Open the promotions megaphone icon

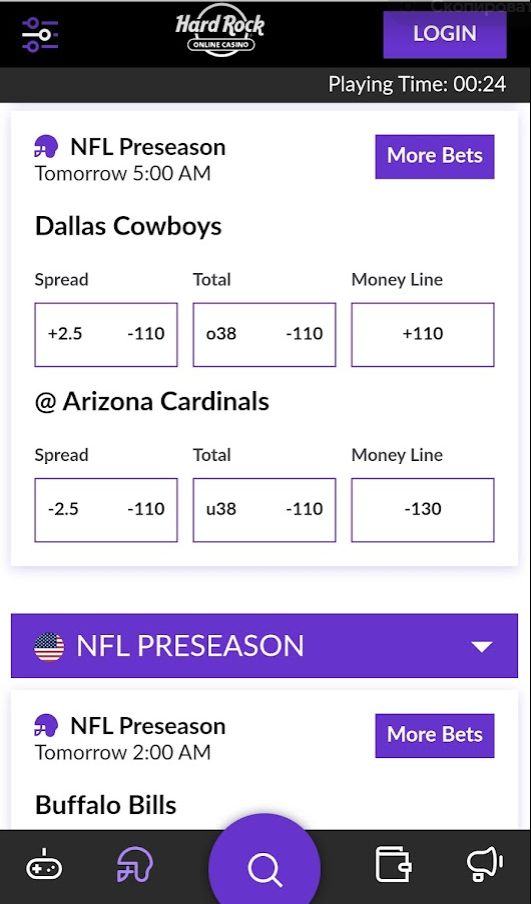point(485,864)
